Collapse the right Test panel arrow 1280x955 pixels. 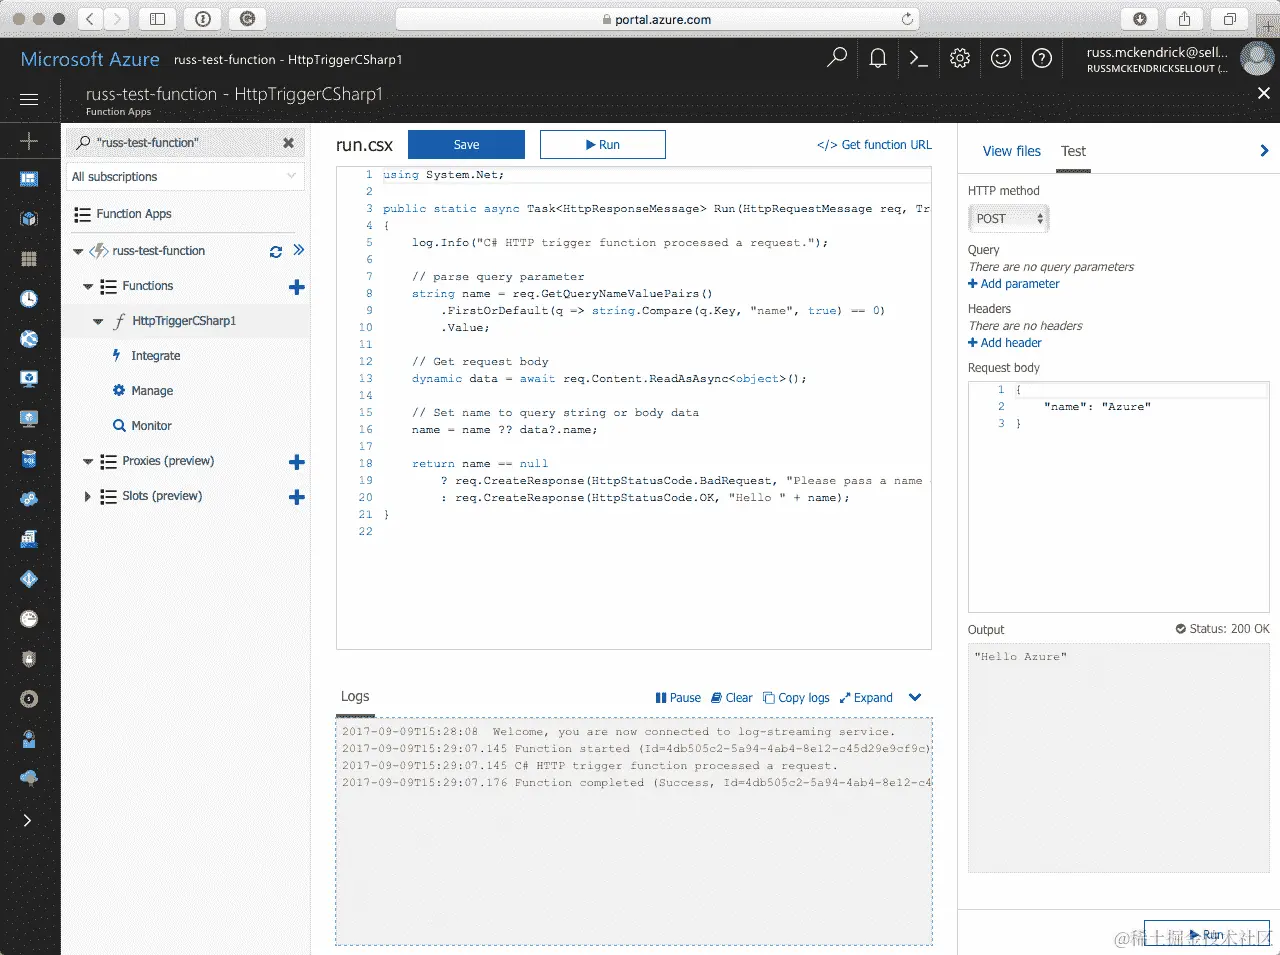coord(1264,151)
